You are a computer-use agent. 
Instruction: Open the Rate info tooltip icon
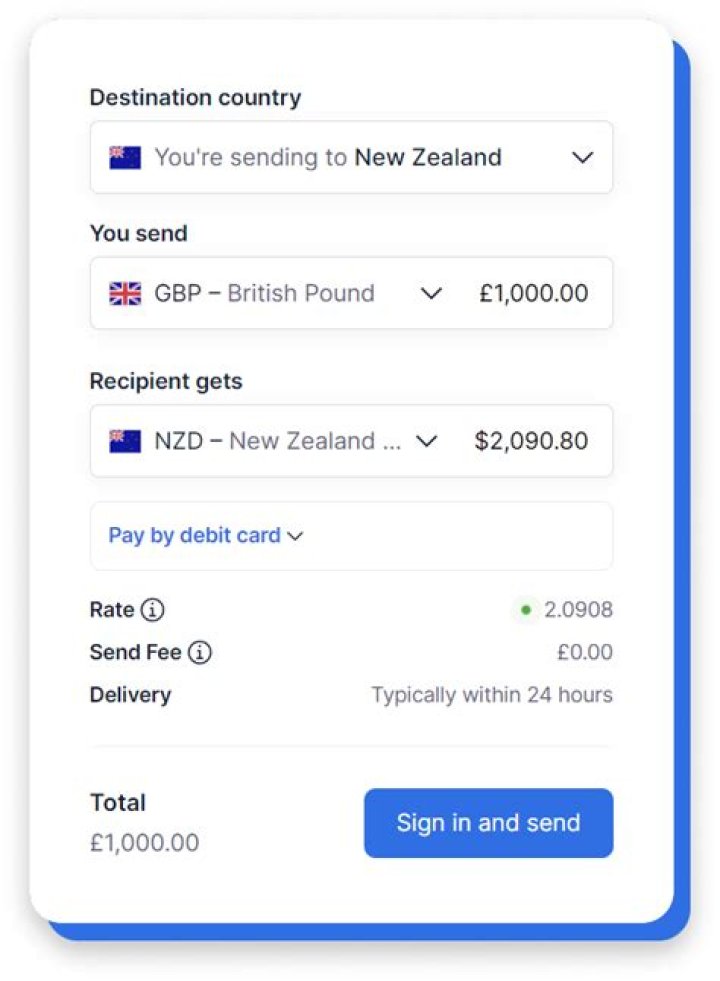152,610
